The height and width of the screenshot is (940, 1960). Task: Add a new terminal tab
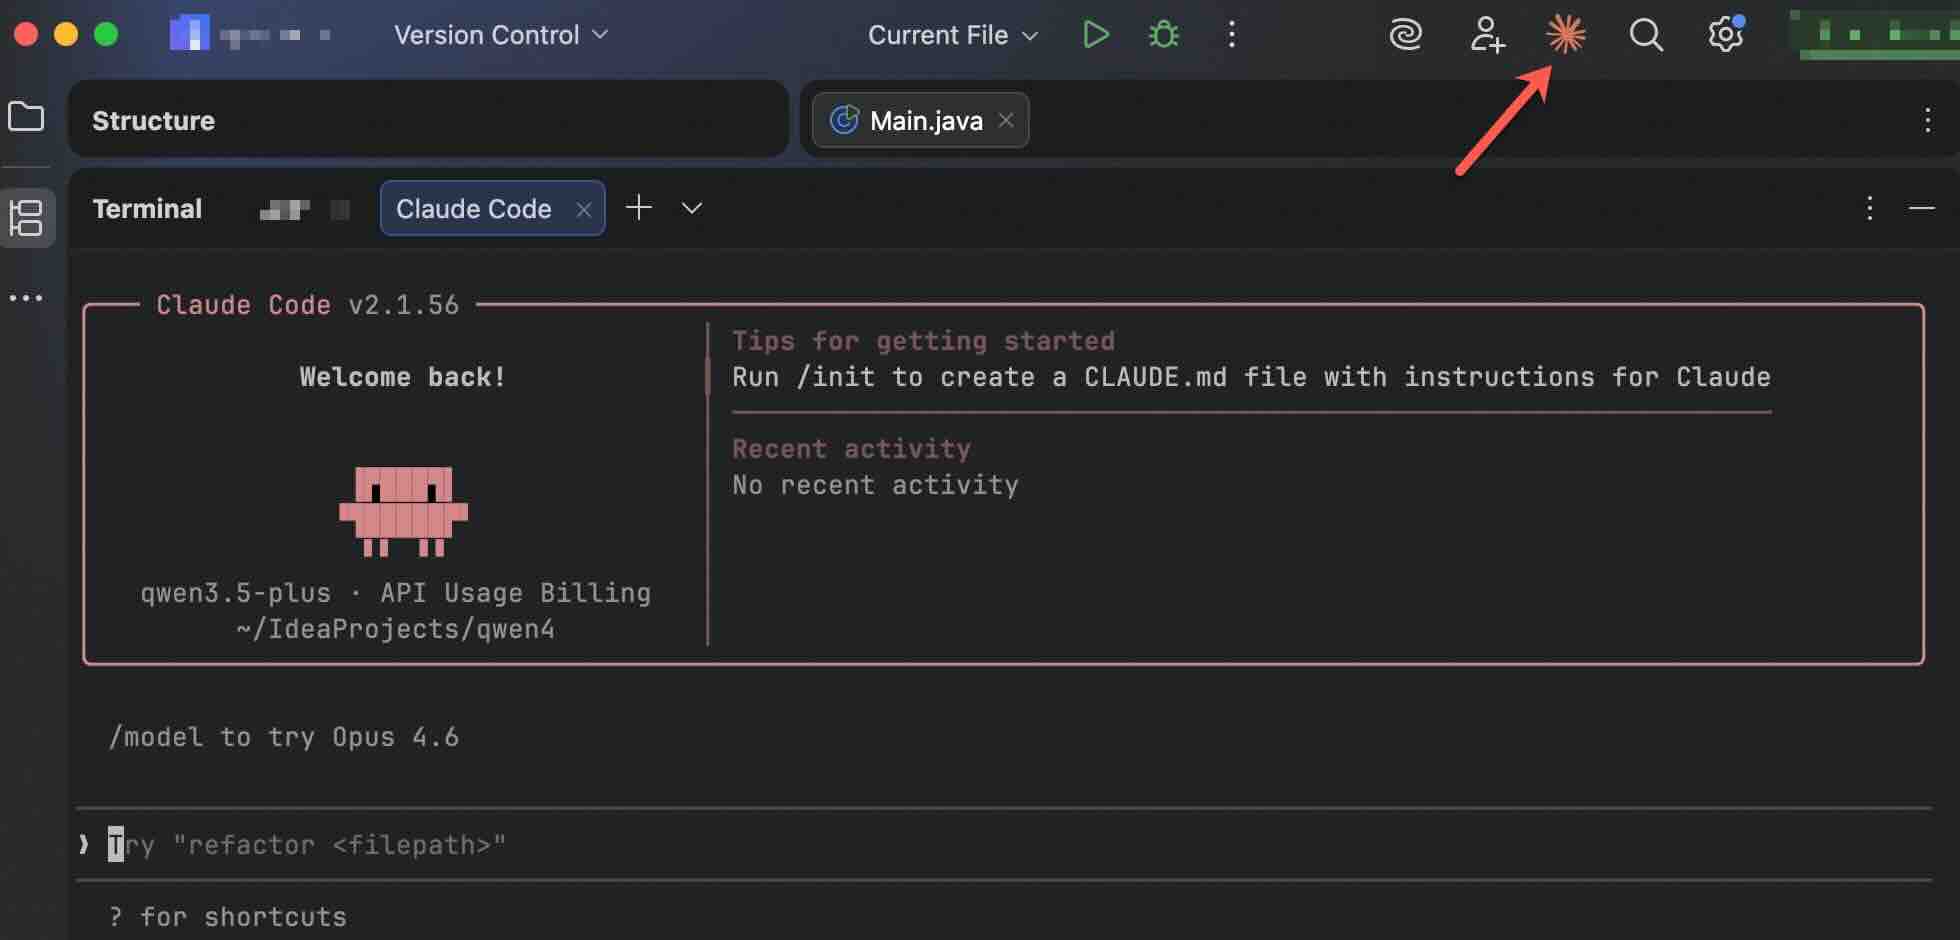point(638,207)
